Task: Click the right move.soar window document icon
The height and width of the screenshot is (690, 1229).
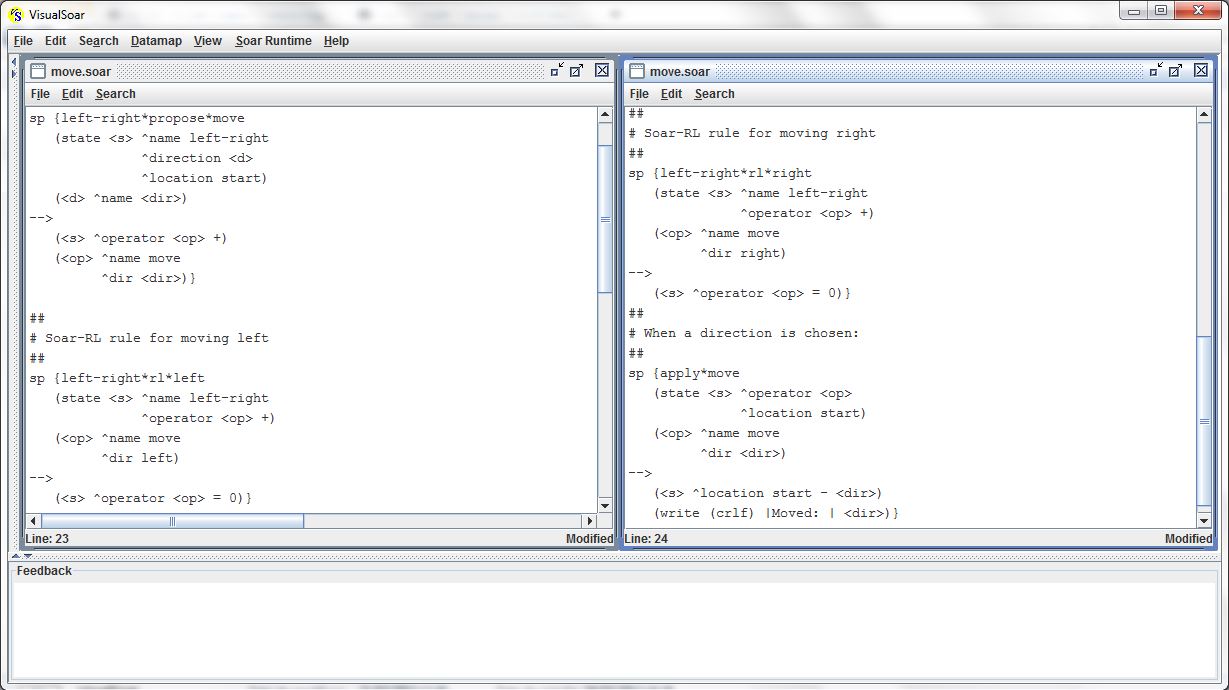Action: click(x=636, y=71)
